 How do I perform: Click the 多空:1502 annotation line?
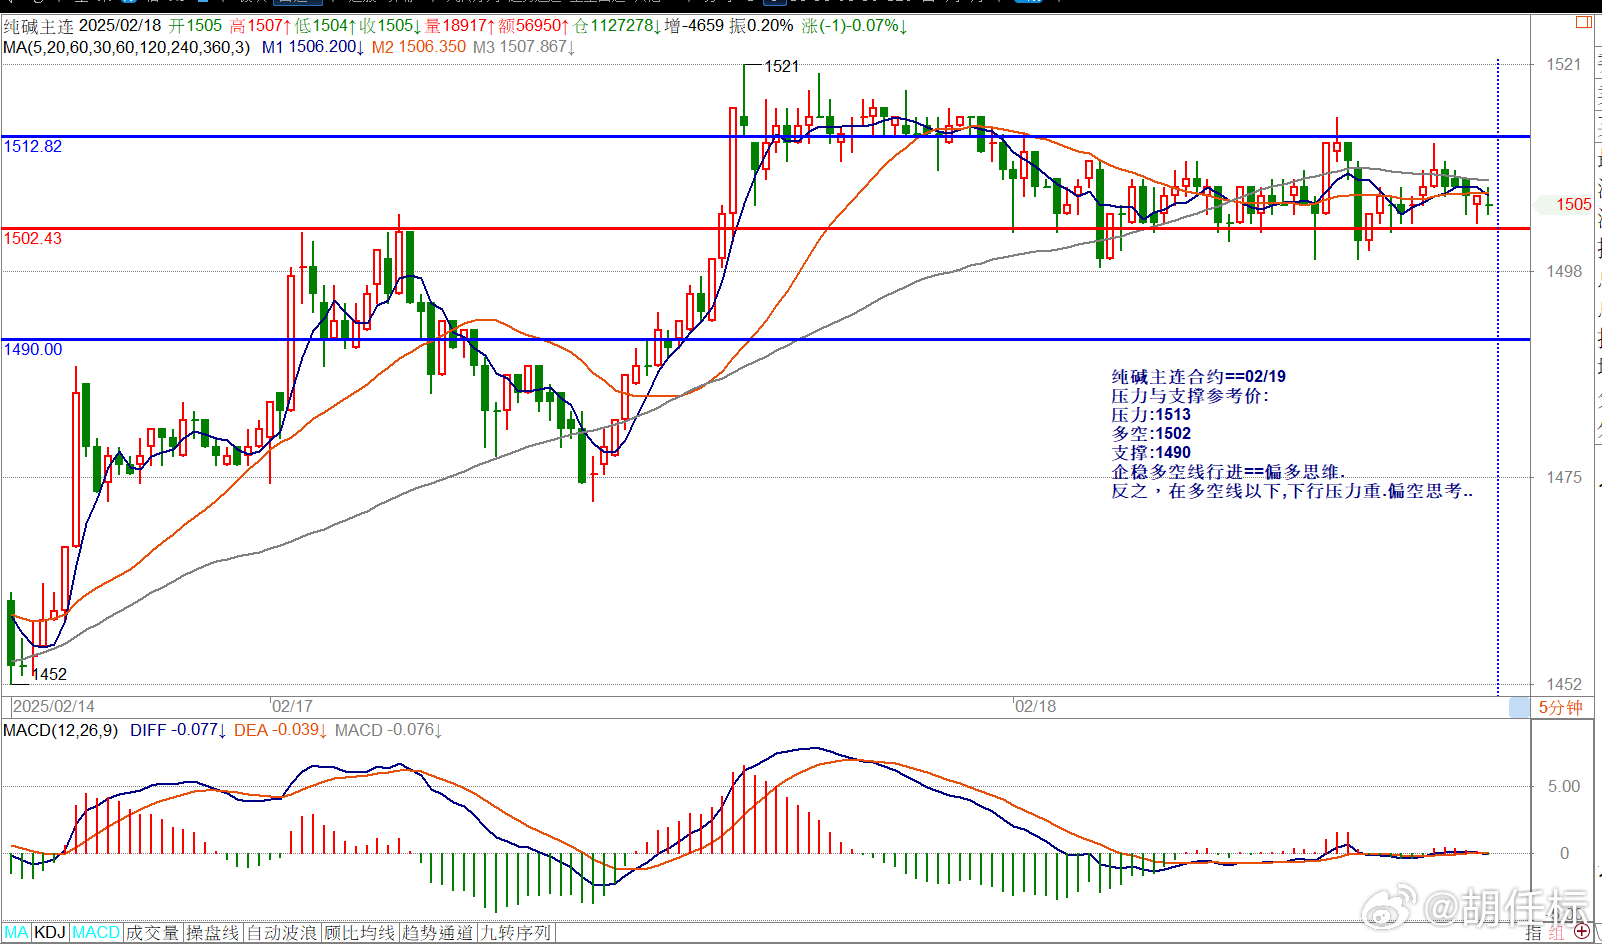coord(1151,434)
